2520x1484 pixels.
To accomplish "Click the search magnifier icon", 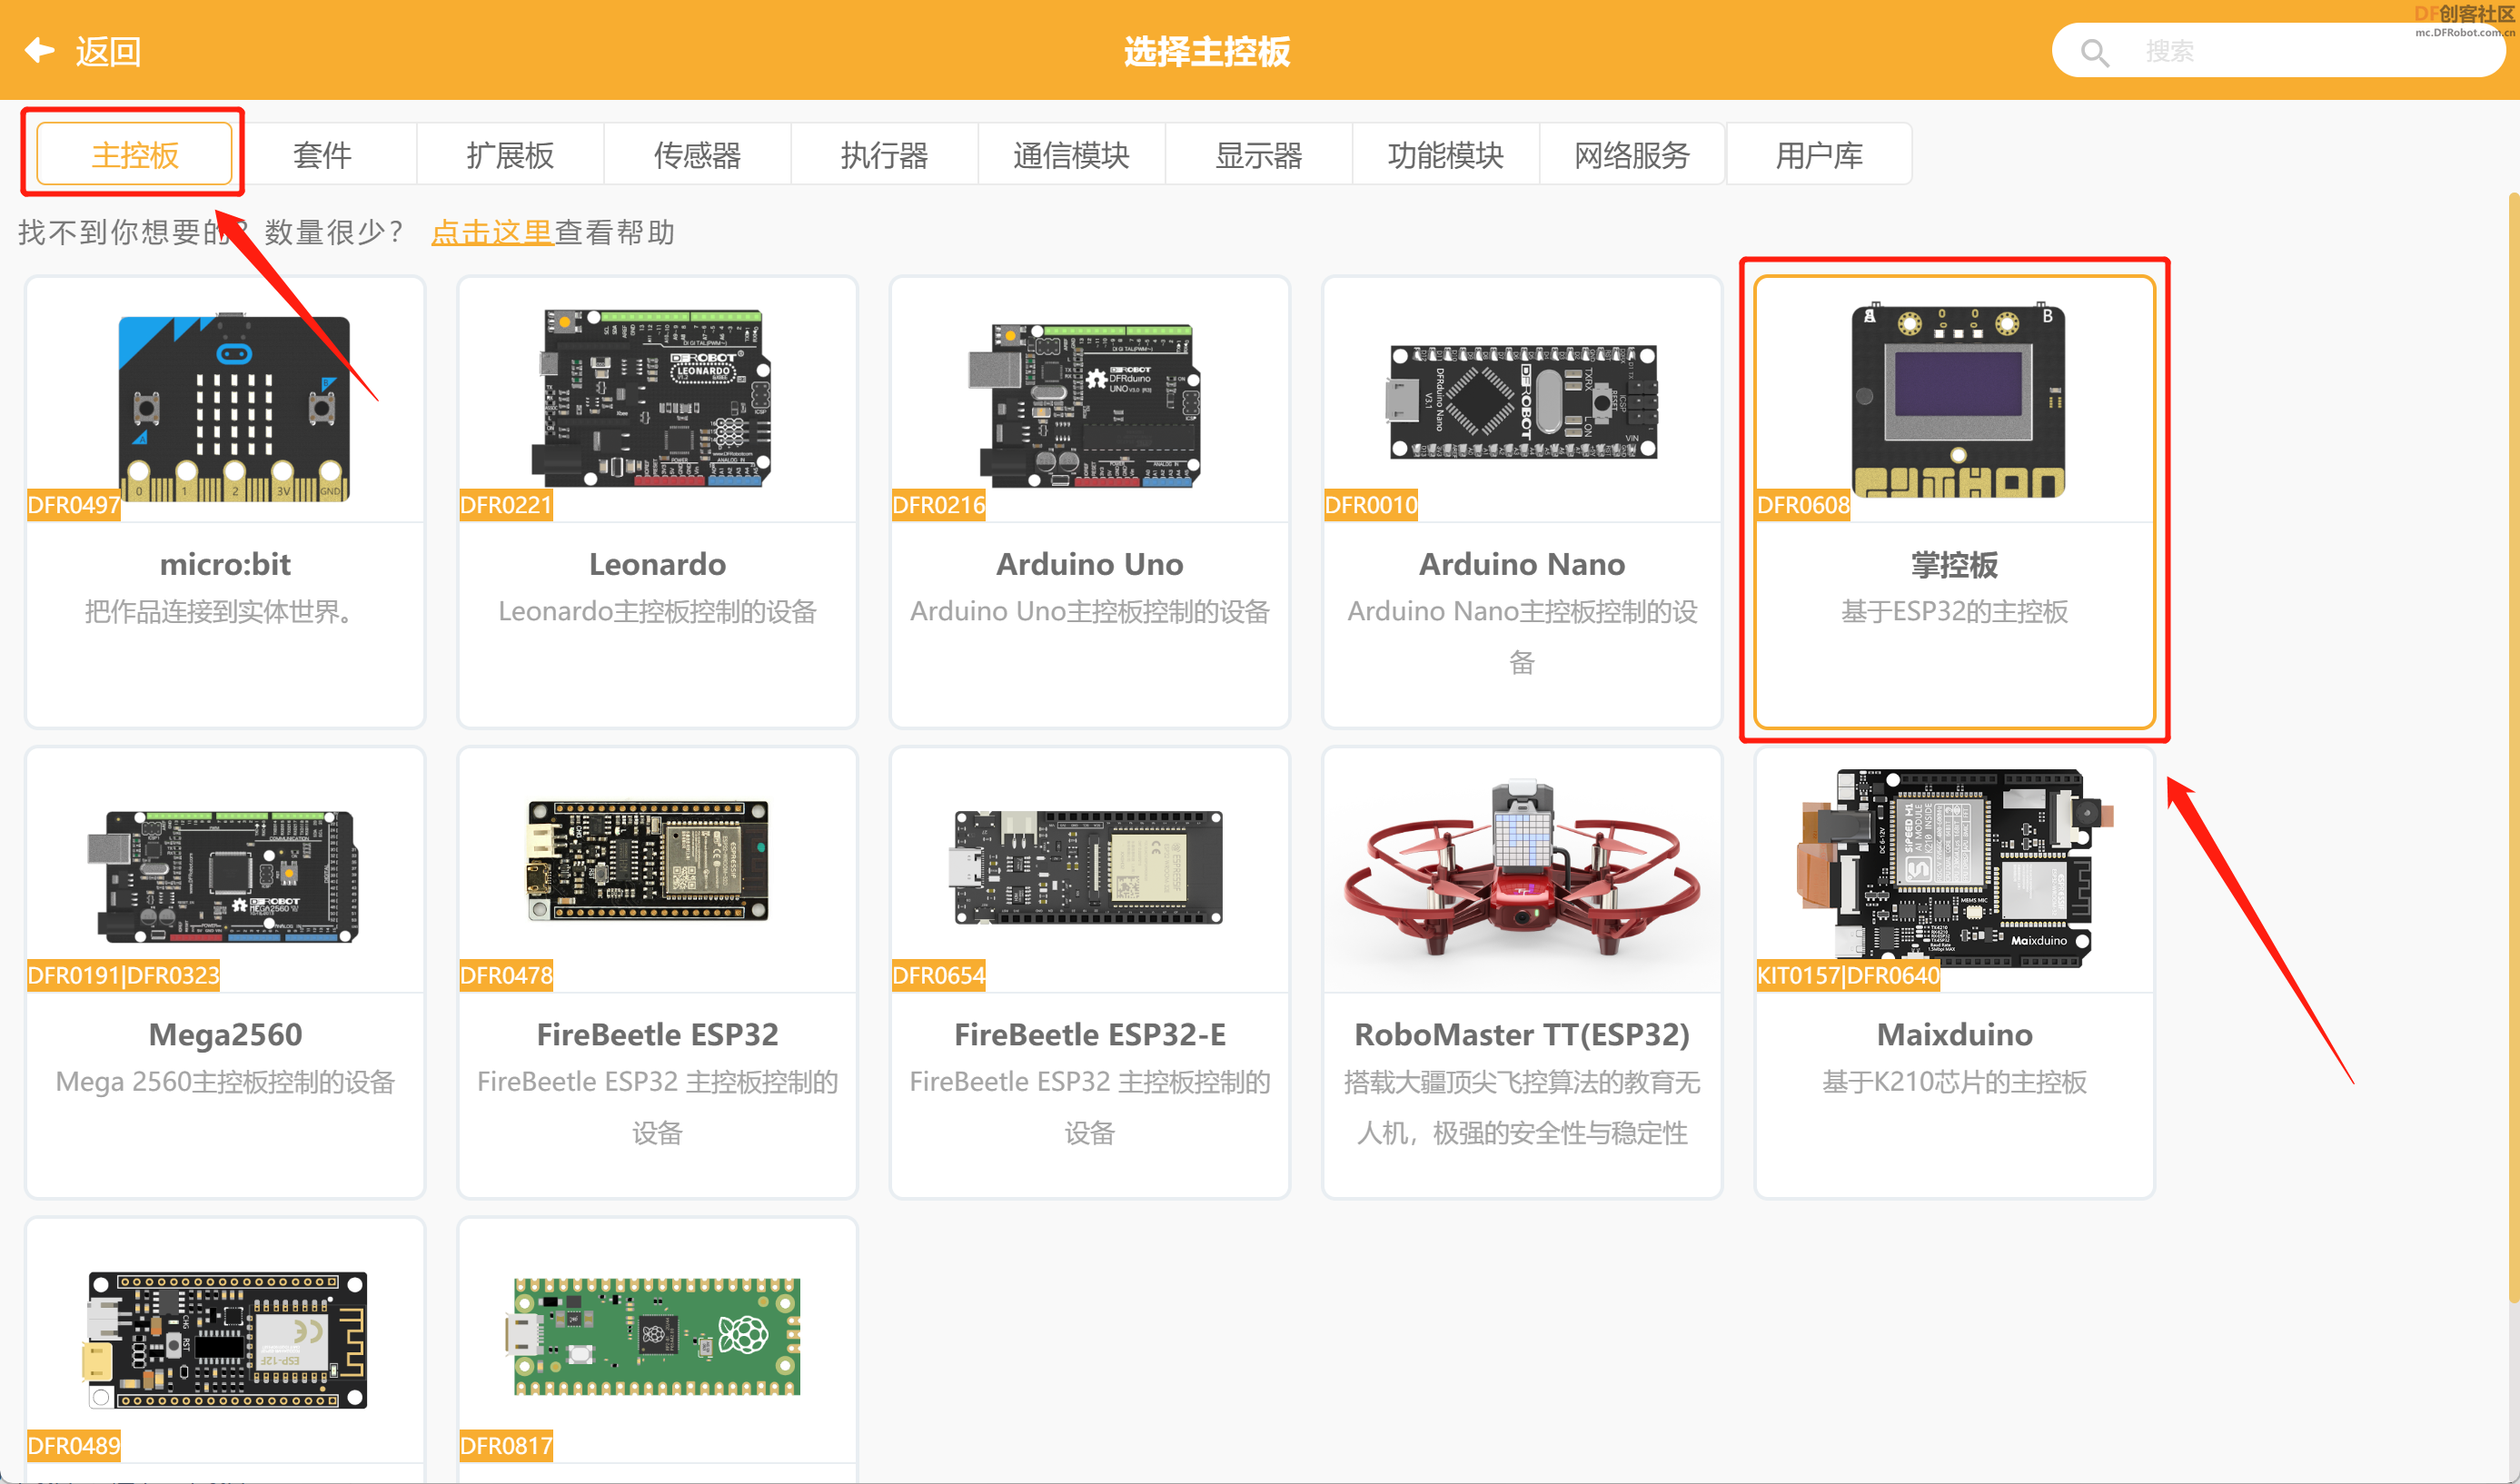I will pyautogui.click(x=2094, y=52).
